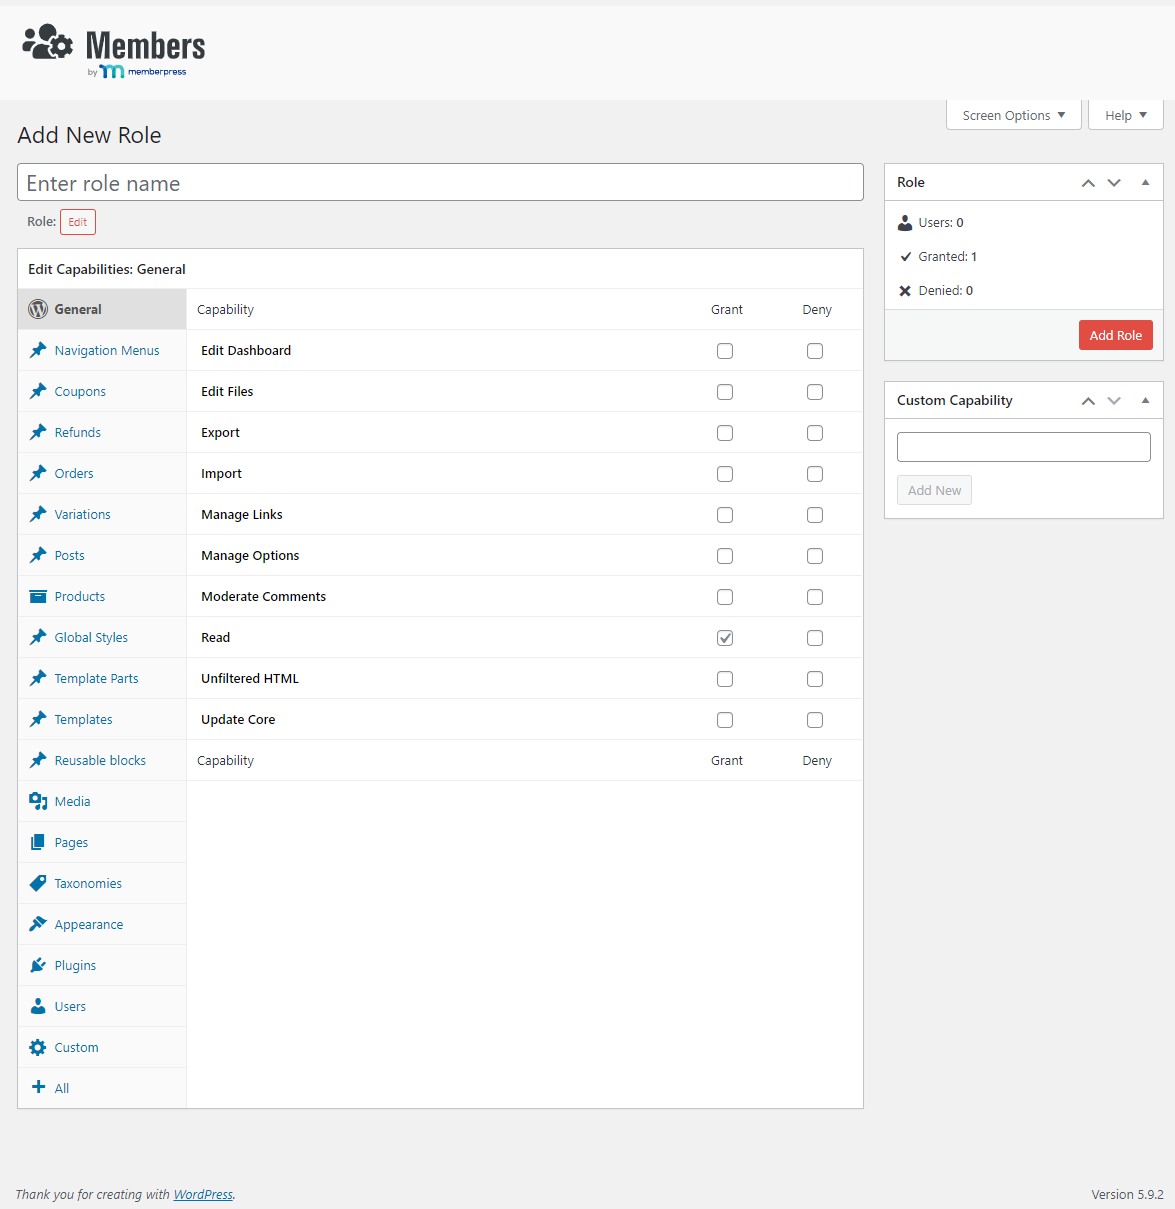This screenshot has width=1175, height=1209.
Task: Click the tag icon beside Taxonomies
Action: [x=38, y=883]
